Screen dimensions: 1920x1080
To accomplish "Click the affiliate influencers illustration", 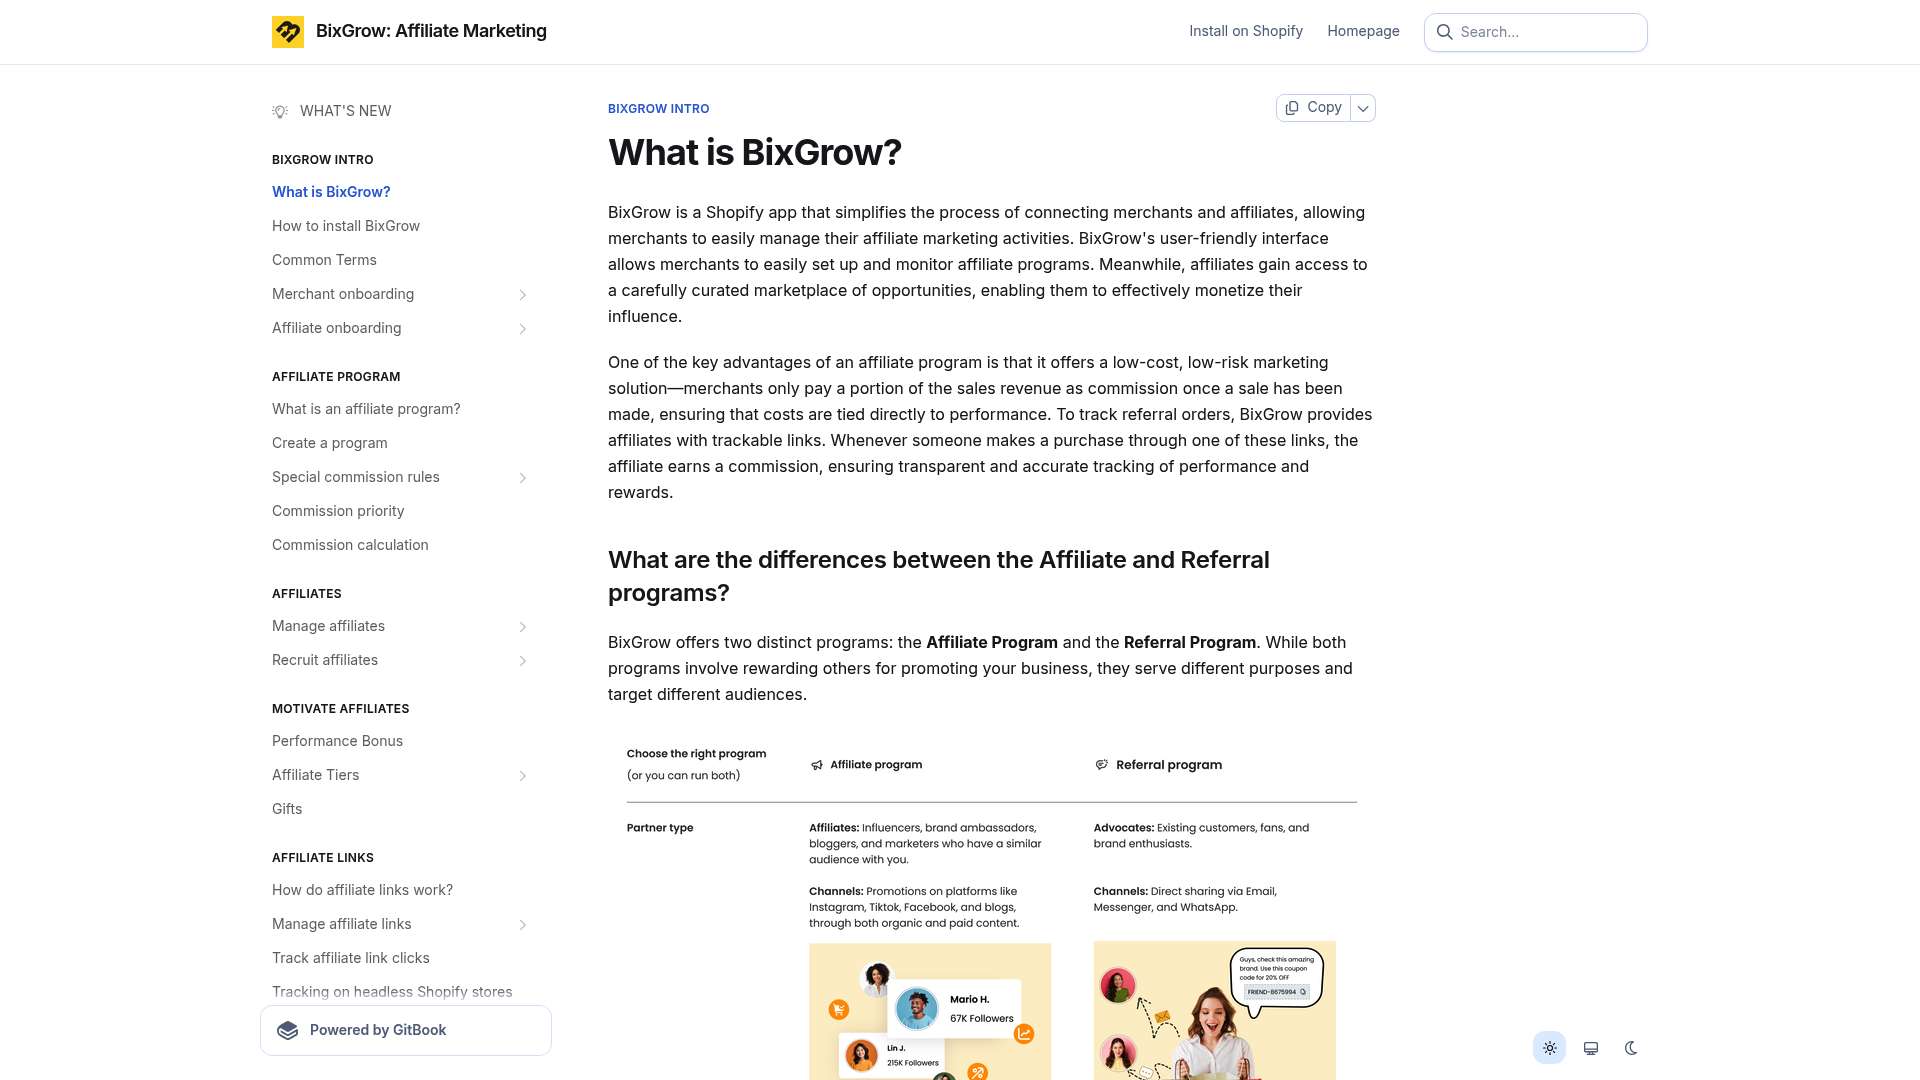I will point(930,1011).
